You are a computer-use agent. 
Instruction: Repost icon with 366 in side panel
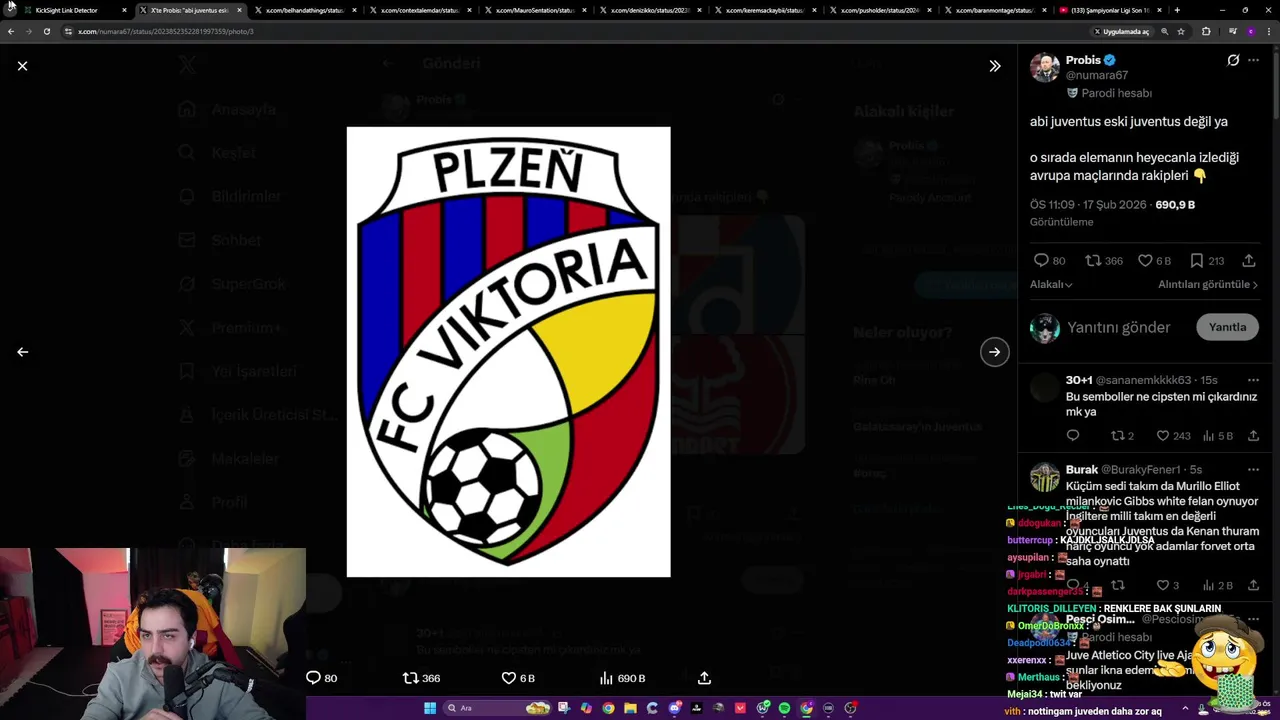[1104, 260]
